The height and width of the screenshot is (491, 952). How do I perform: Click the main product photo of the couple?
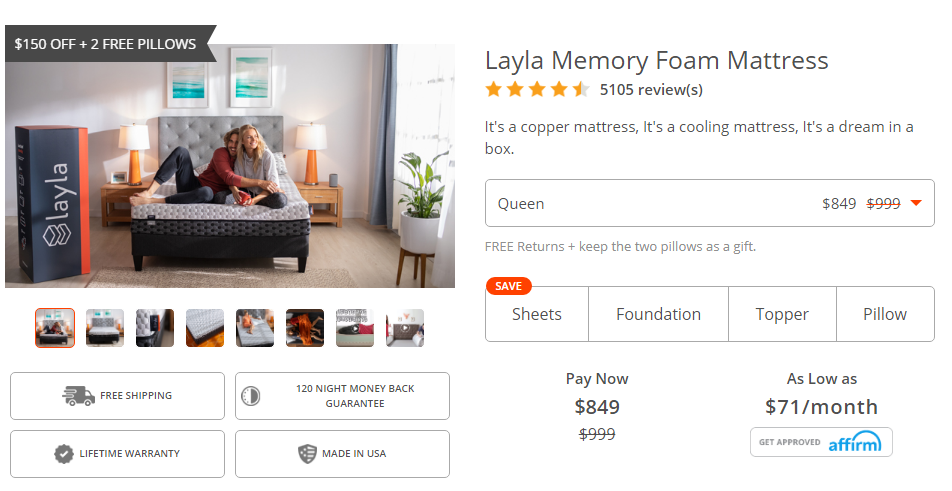coord(230,166)
